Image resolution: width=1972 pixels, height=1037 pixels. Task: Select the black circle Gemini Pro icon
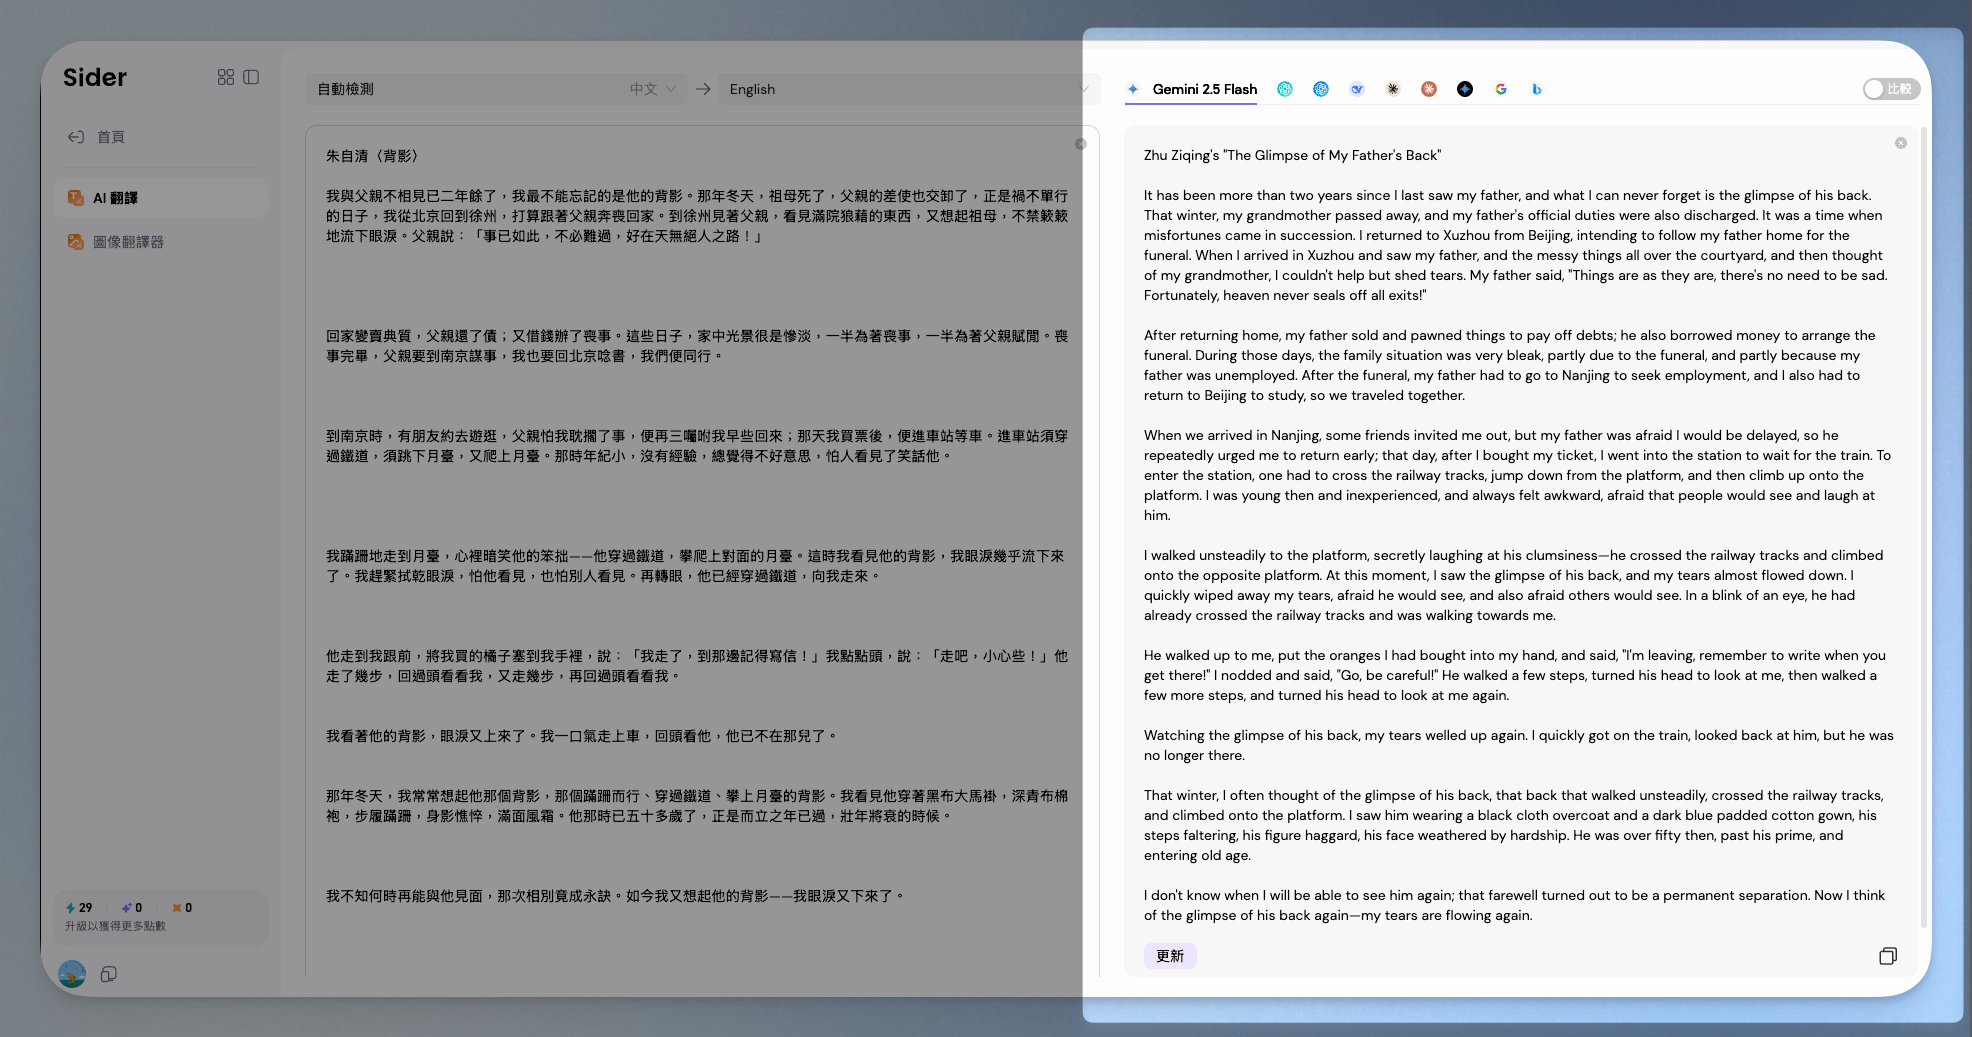[1465, 89]
